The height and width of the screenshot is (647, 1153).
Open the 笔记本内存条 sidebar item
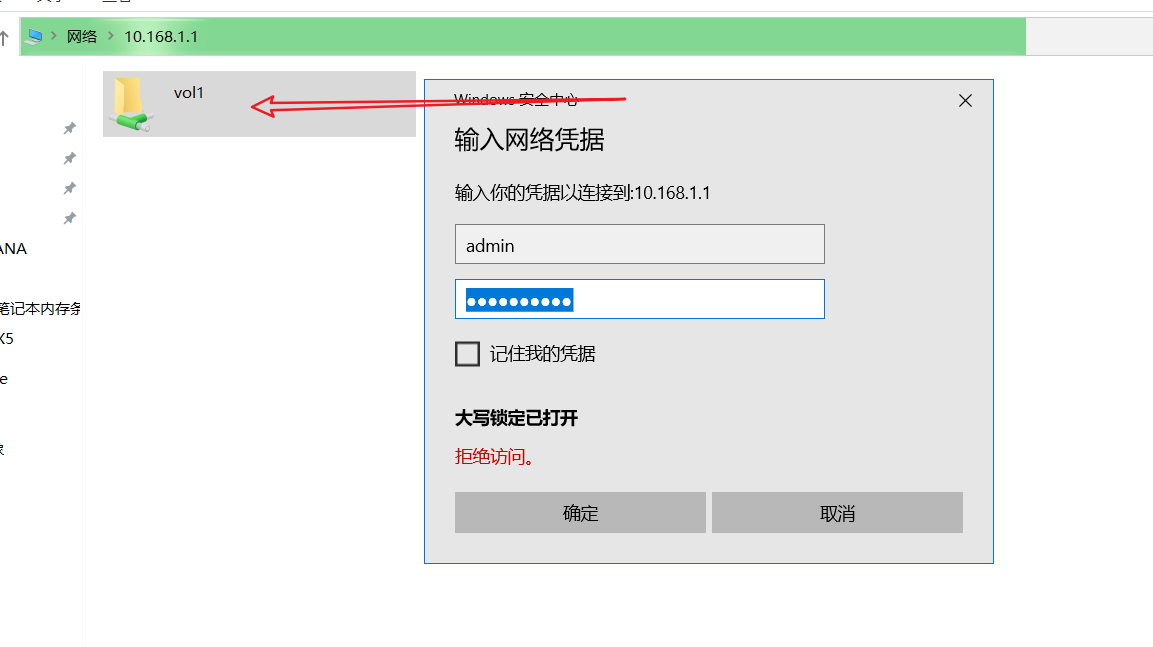40,309
